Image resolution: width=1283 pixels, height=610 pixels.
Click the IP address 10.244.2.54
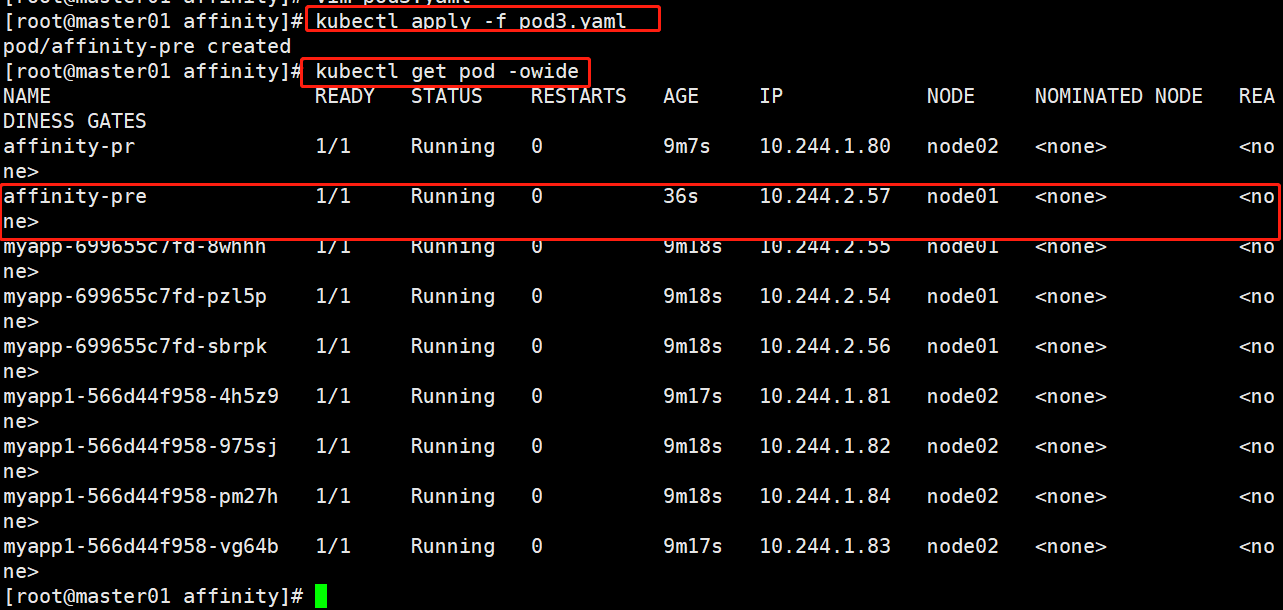(825, 296)
